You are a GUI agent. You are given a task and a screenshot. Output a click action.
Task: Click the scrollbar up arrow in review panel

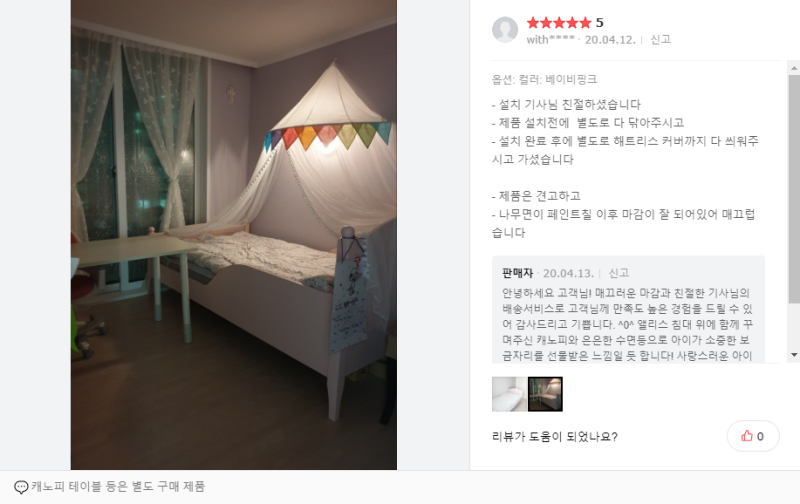[794, 68]
